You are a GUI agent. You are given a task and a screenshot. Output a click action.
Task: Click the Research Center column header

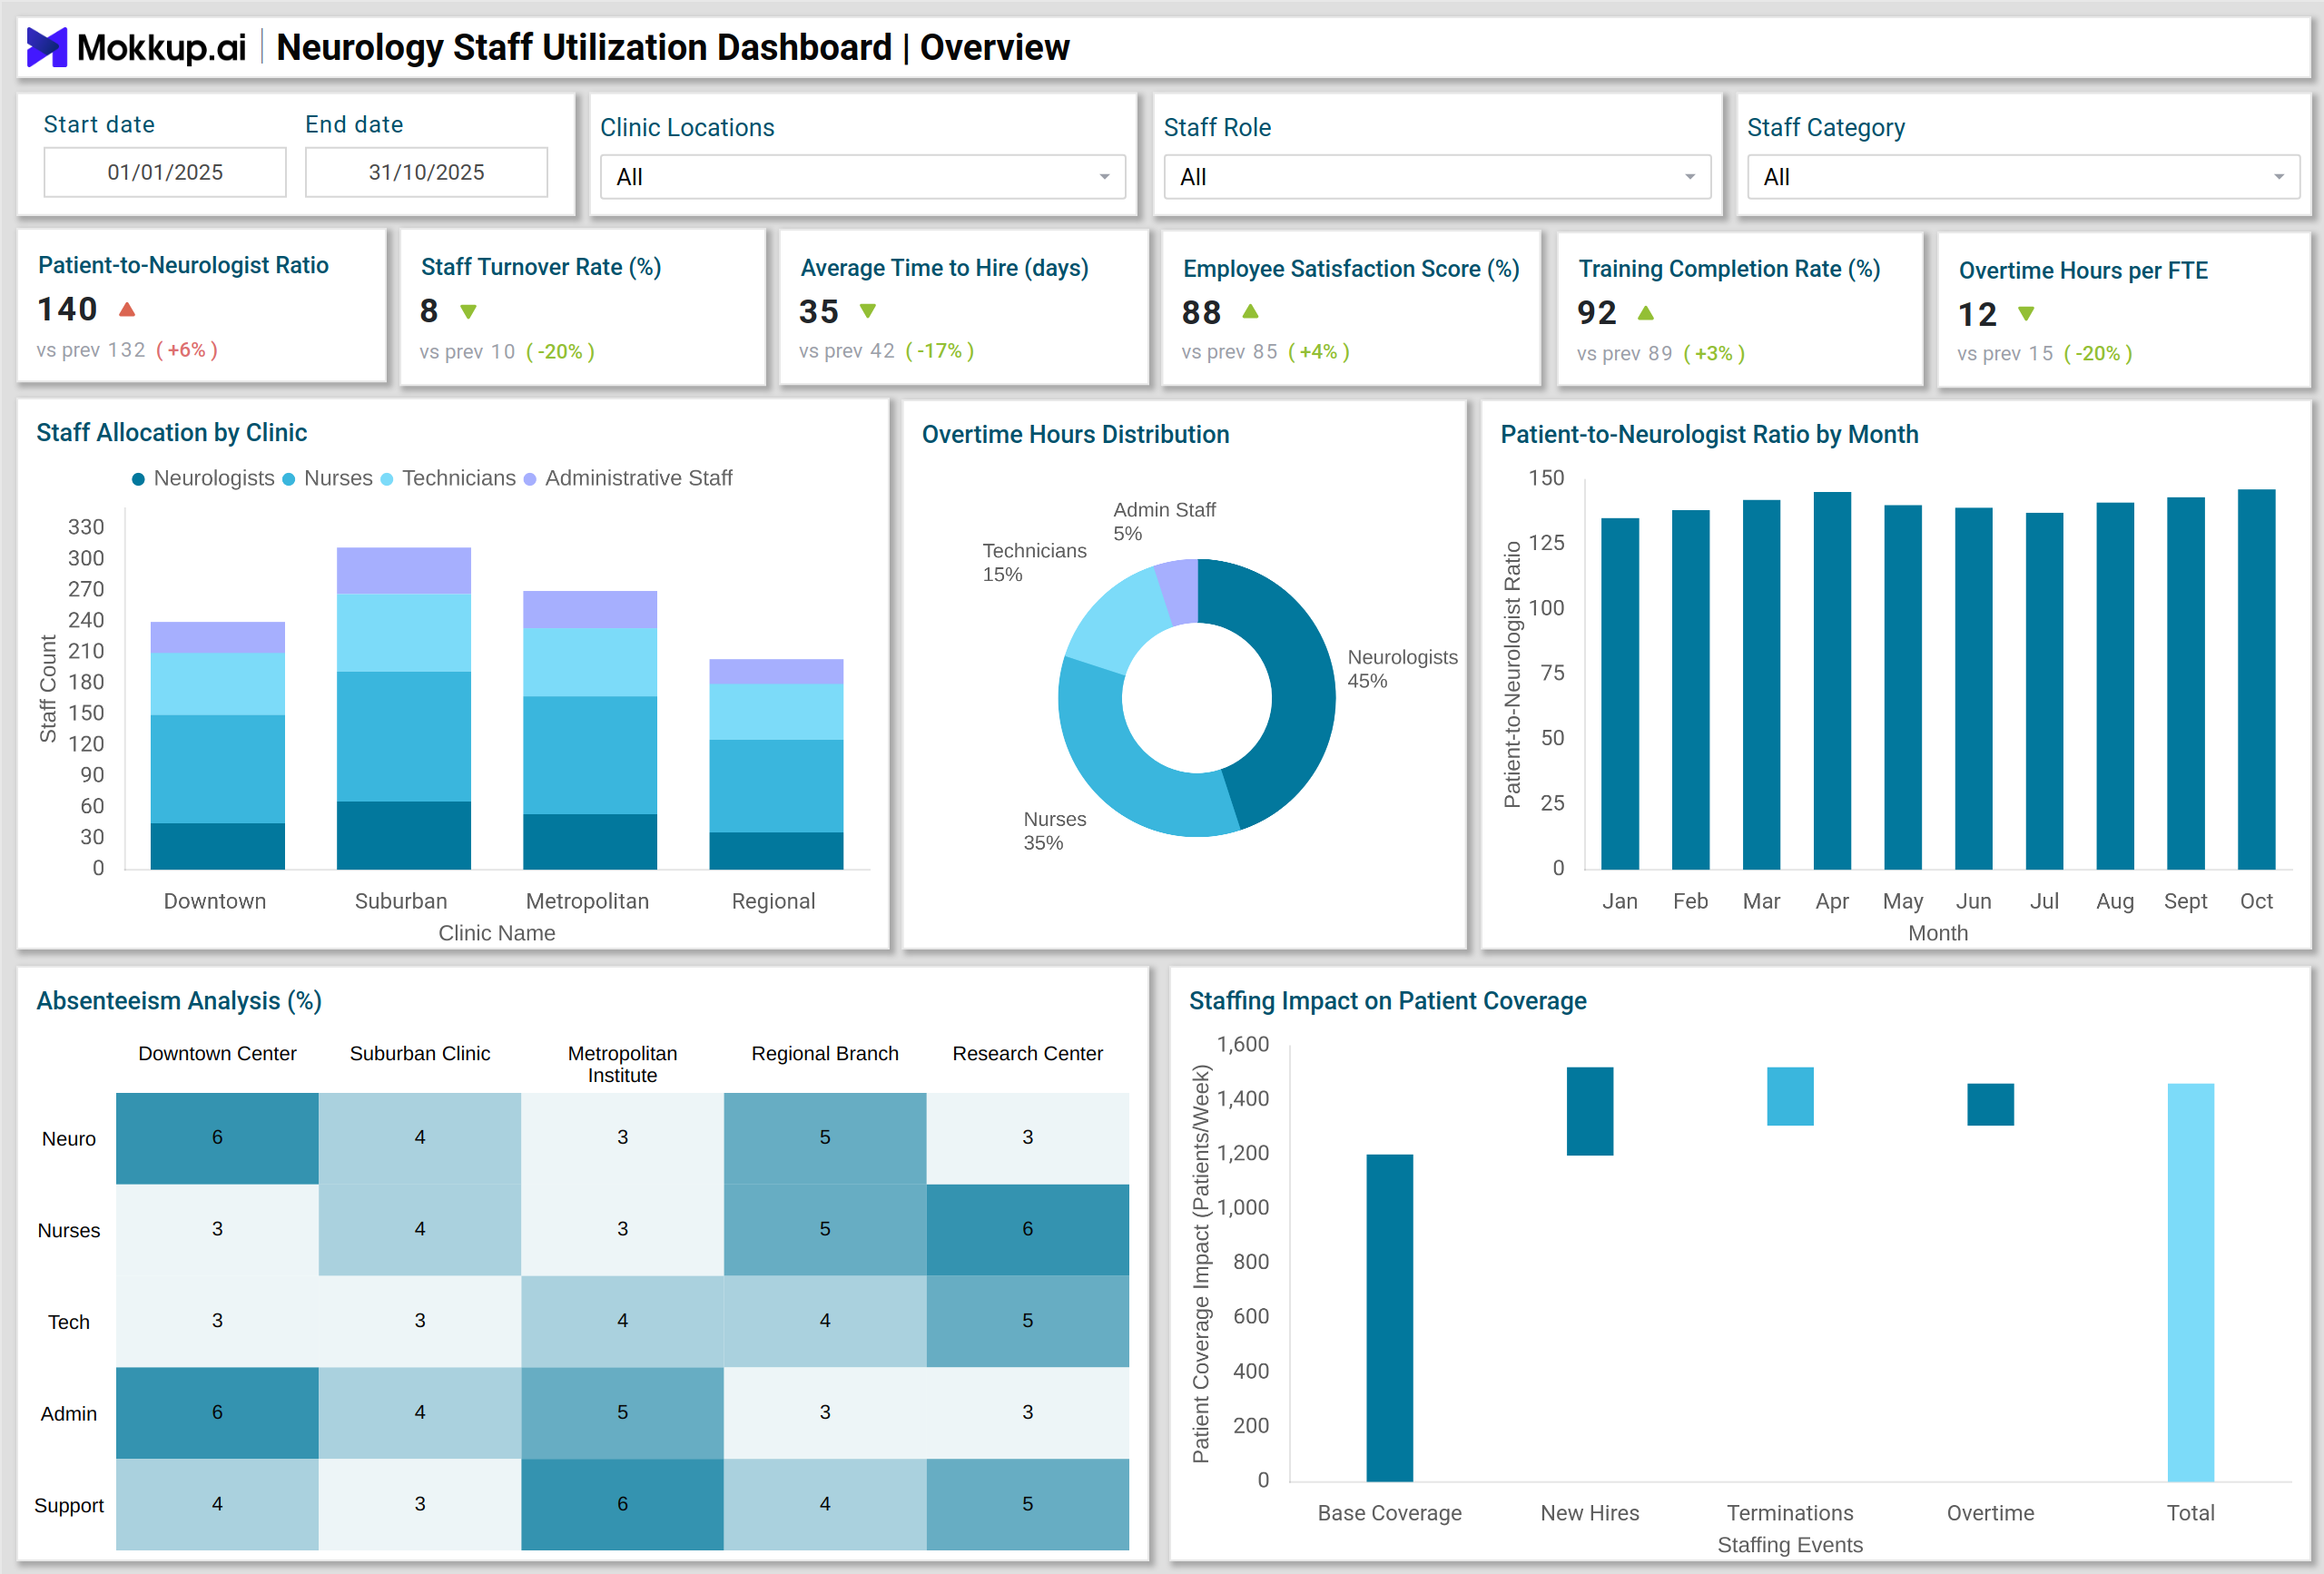[1027, 1054]
